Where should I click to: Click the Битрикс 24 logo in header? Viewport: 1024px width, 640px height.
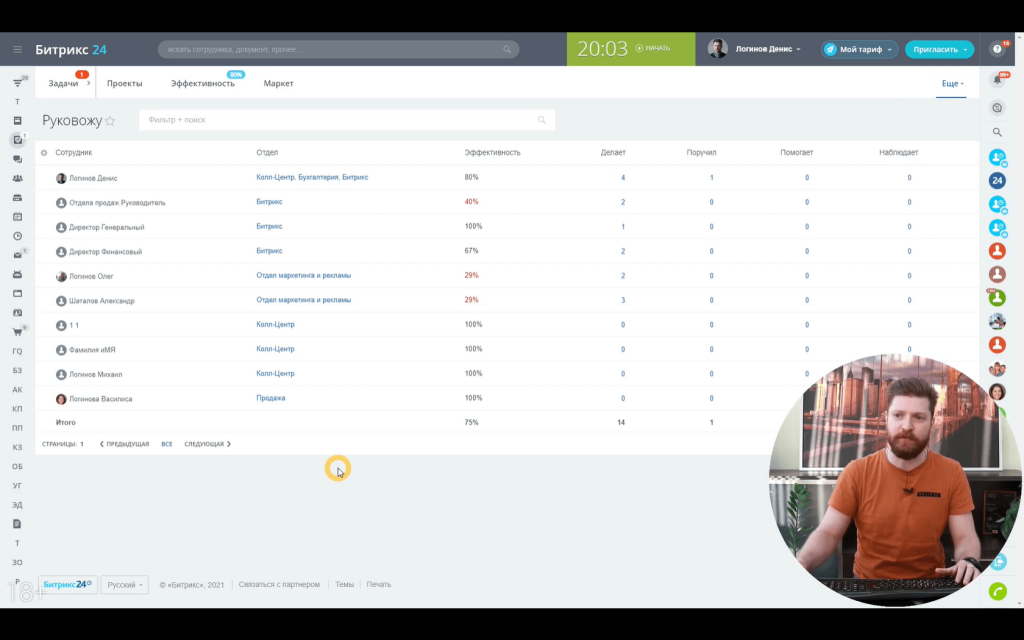71,50
